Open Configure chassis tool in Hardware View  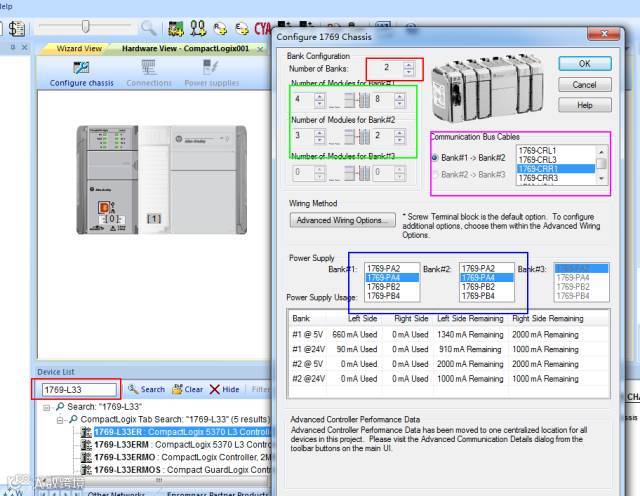point(81,73)
